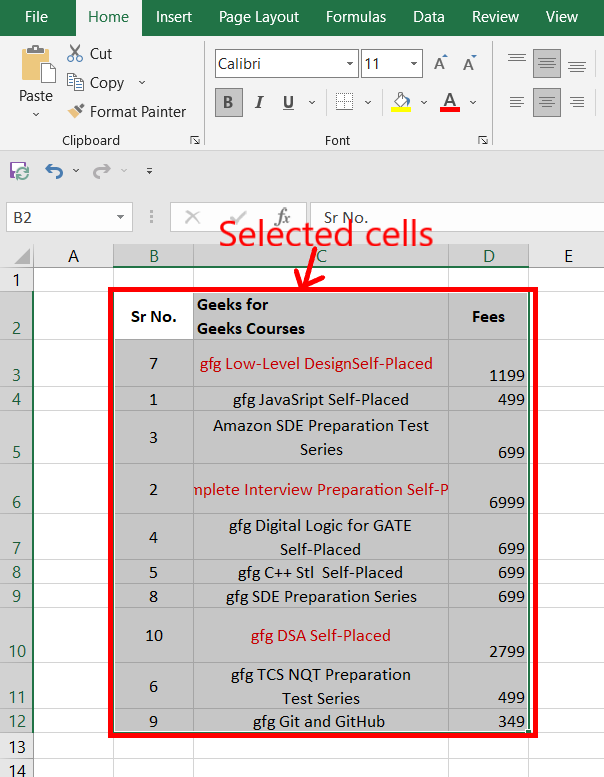
Task: Click cell 'gfg Git and GitHub'
Action: coord(321,721)
